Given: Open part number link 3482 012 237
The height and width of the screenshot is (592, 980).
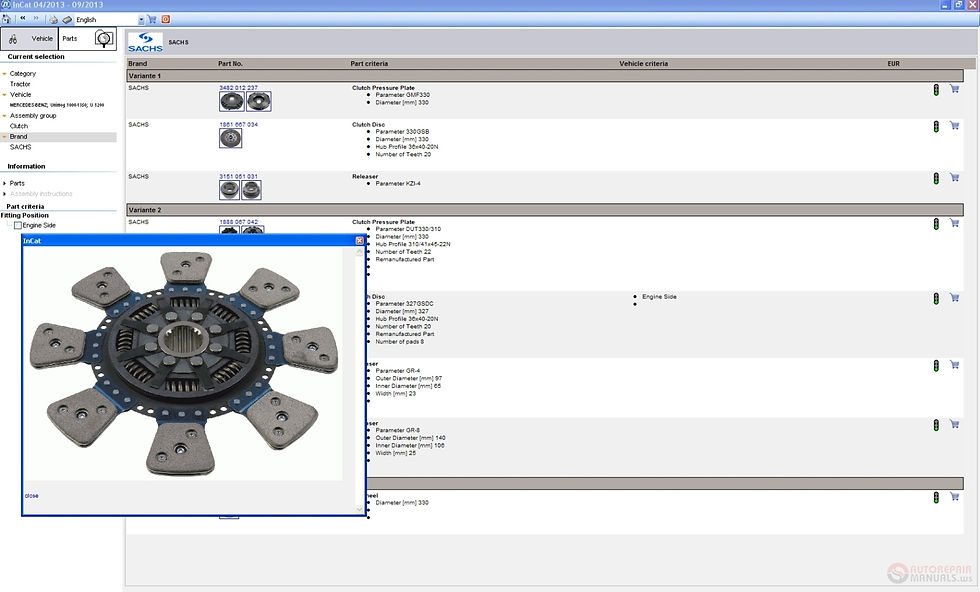Looking at the screenshot, I should [x=238, y=88].
